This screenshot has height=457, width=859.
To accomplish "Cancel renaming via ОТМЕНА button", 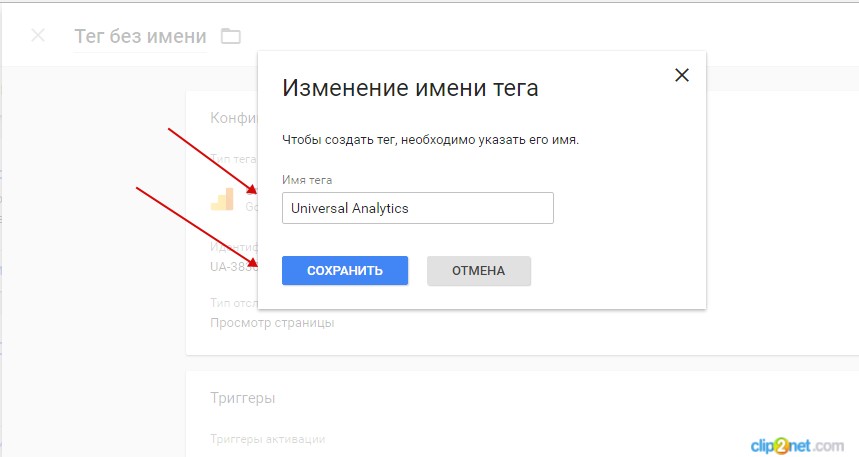I will pos(479,270).
